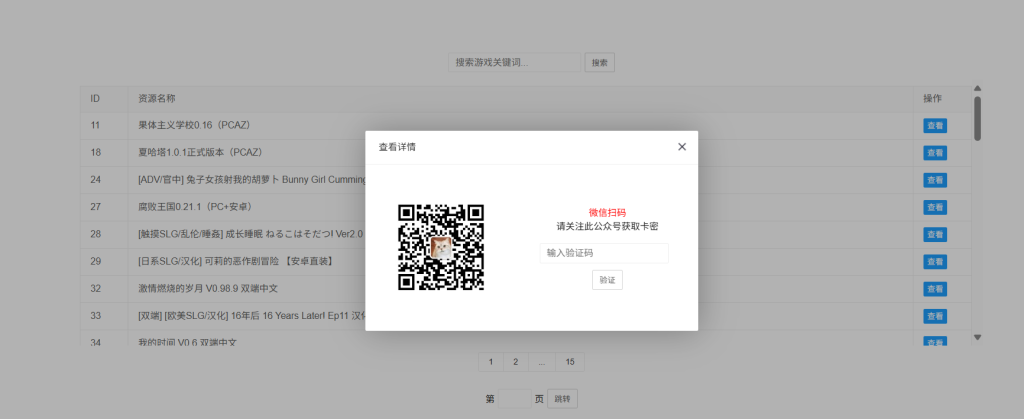Select row 腐败王国0.21.1 (PC+安卓)

(525, 207)
